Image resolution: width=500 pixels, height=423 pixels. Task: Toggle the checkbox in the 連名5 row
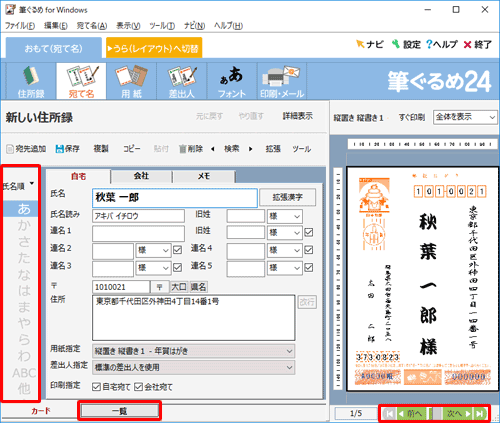[309, 267]
